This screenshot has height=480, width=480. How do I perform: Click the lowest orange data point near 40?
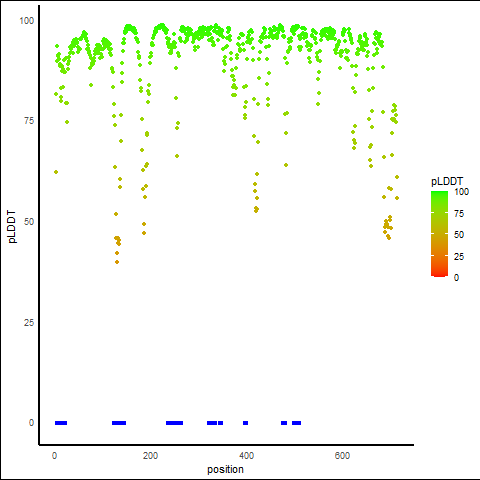click(x=117, y=262)
